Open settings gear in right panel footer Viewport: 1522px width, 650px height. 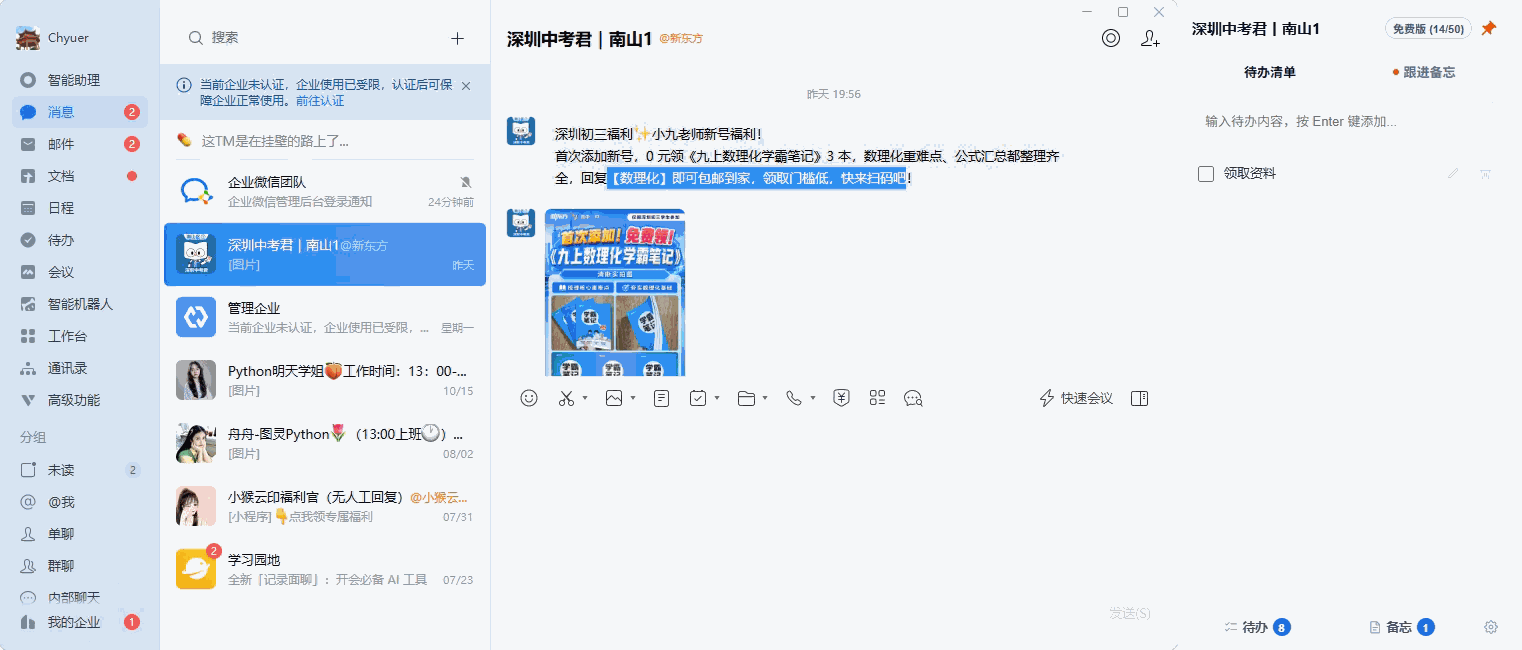[1490, 627]
